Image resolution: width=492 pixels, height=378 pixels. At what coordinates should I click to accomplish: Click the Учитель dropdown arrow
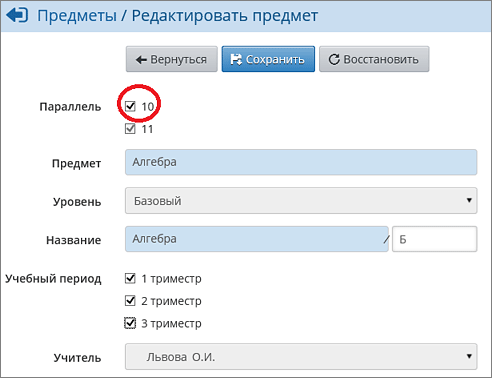tap(469, 356)
